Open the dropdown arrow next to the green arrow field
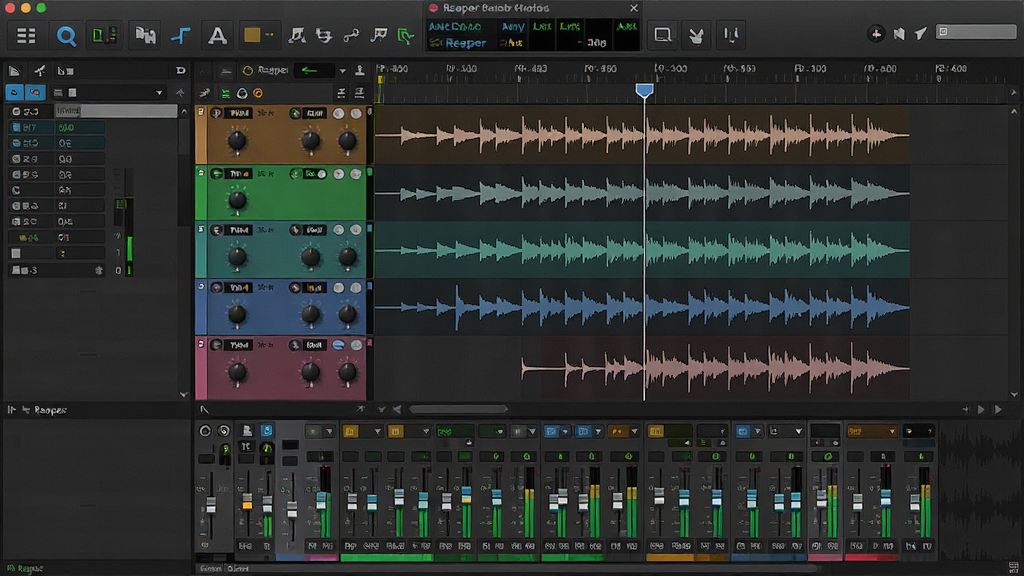 (342, 71)
